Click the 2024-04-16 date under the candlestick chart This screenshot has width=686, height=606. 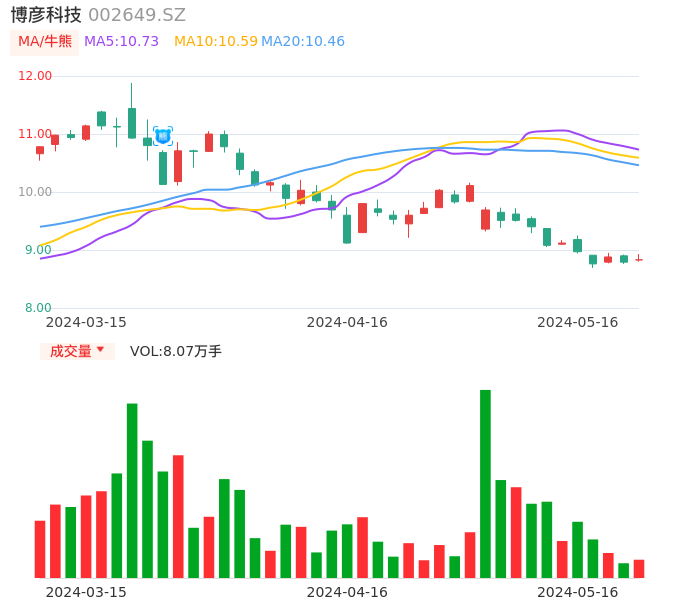click(347, 322)
